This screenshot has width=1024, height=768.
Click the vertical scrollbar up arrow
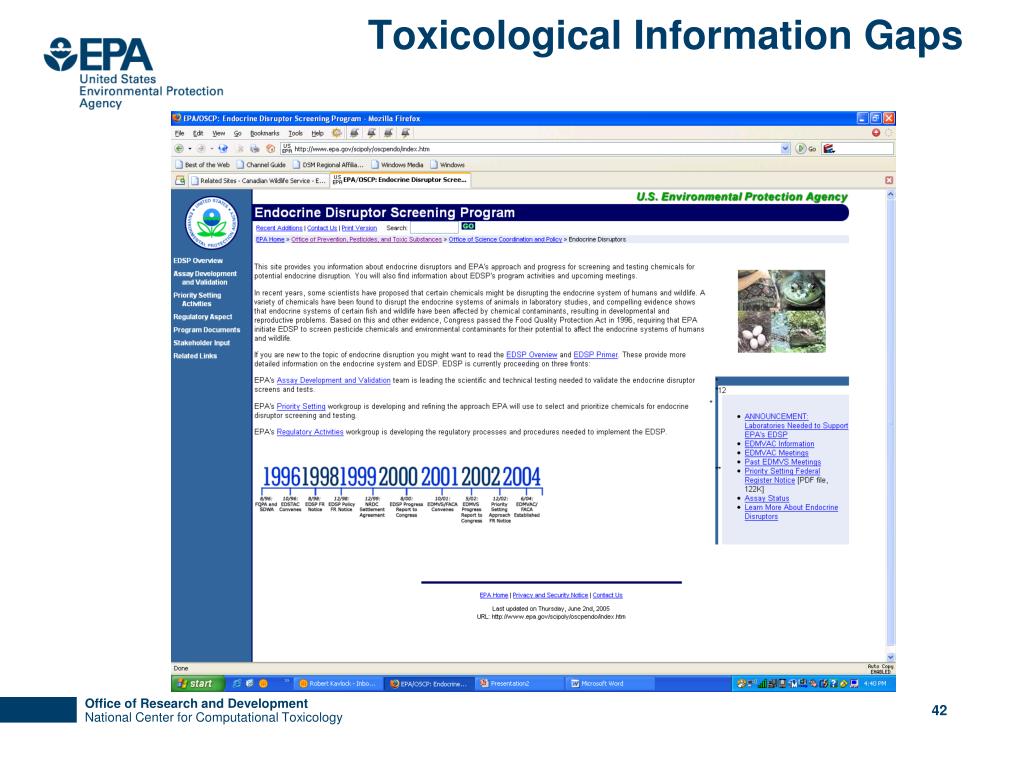click(890, 195)
